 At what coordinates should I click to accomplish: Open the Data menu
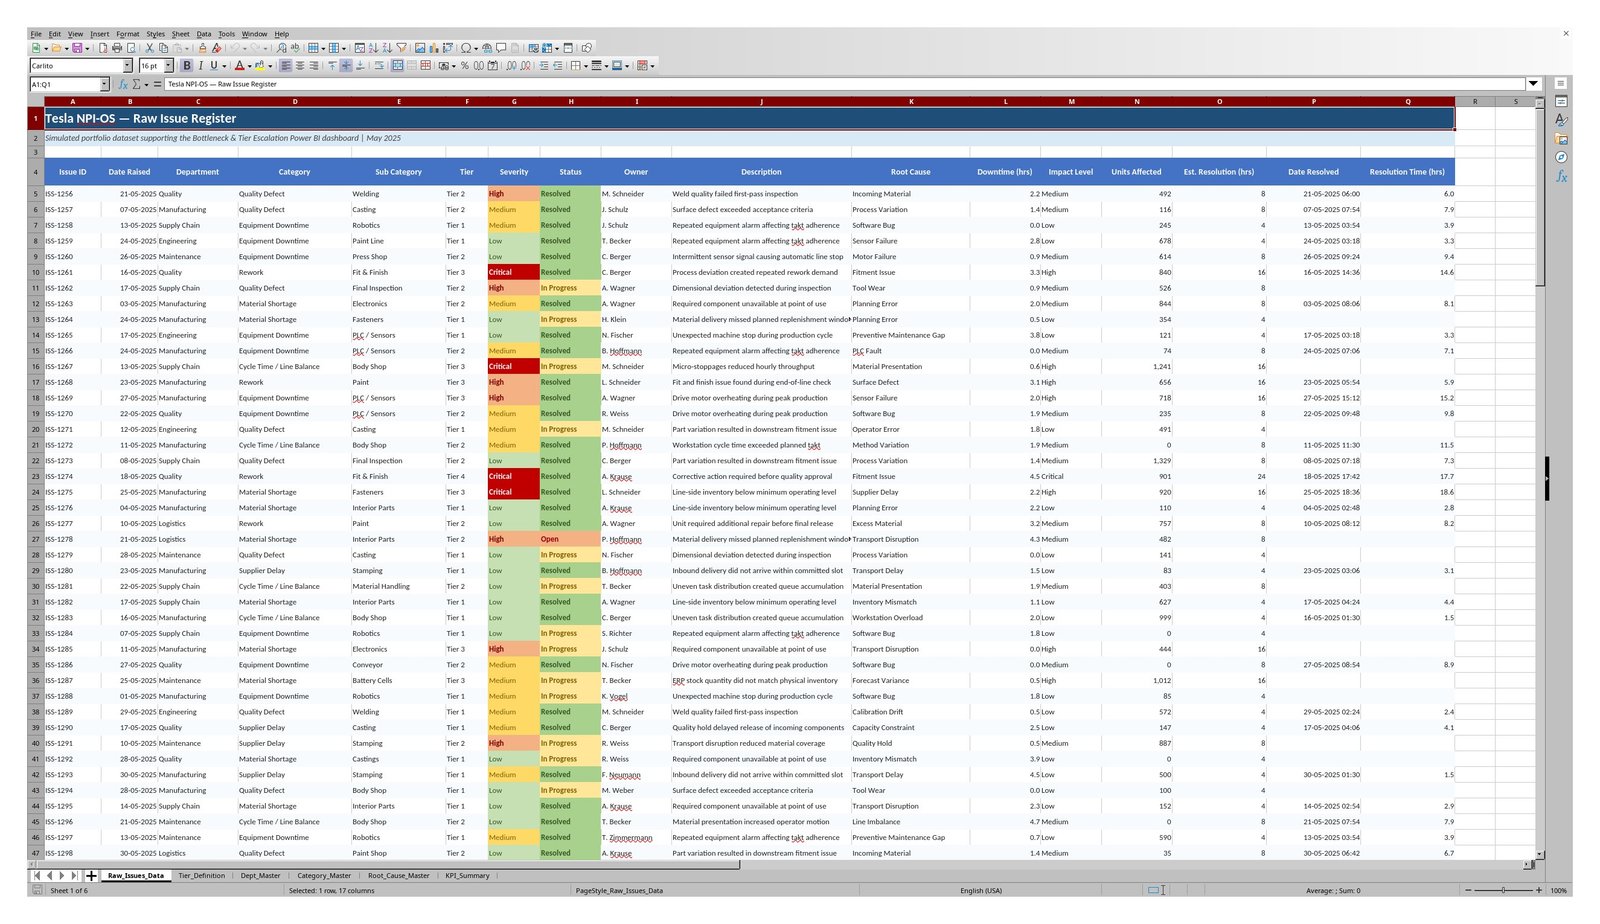[204, 34]
